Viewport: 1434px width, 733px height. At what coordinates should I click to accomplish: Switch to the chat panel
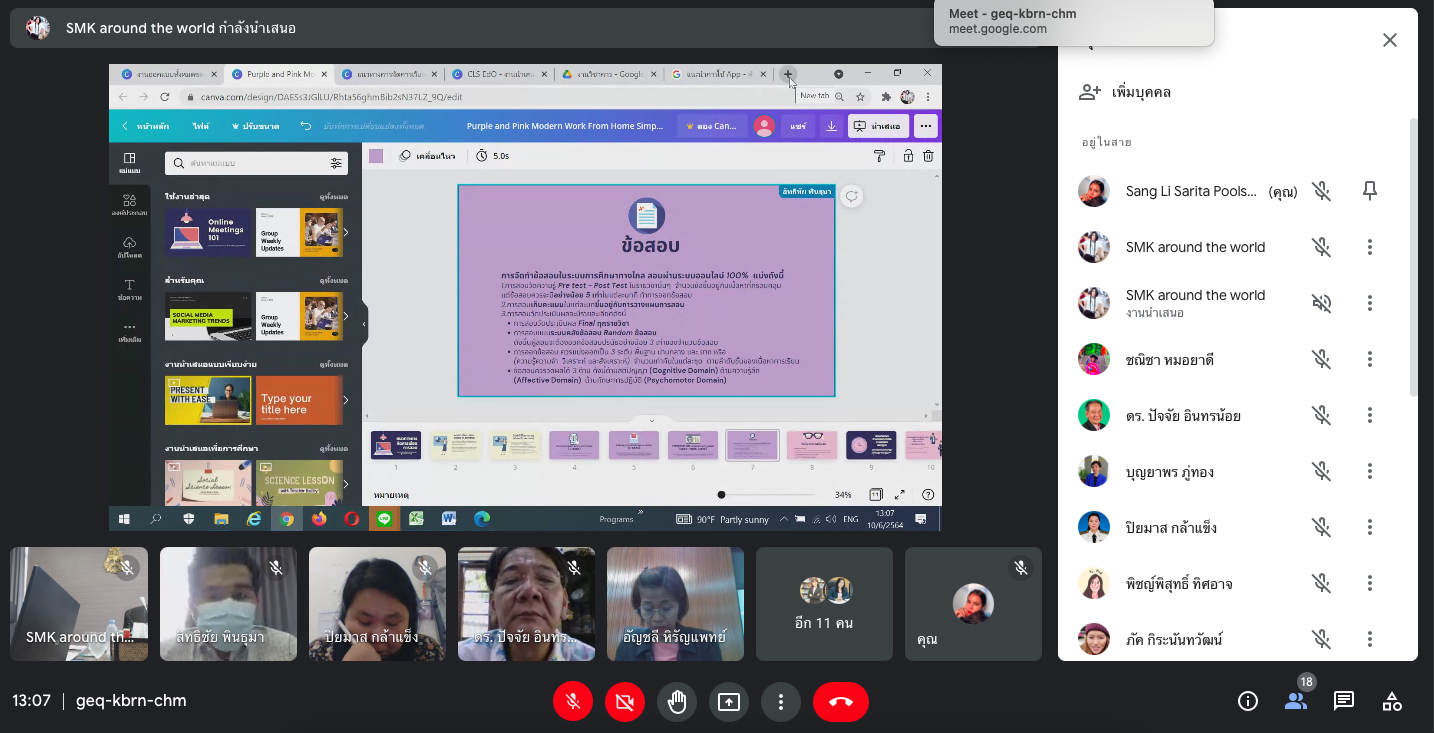[x=1344, y=701]
